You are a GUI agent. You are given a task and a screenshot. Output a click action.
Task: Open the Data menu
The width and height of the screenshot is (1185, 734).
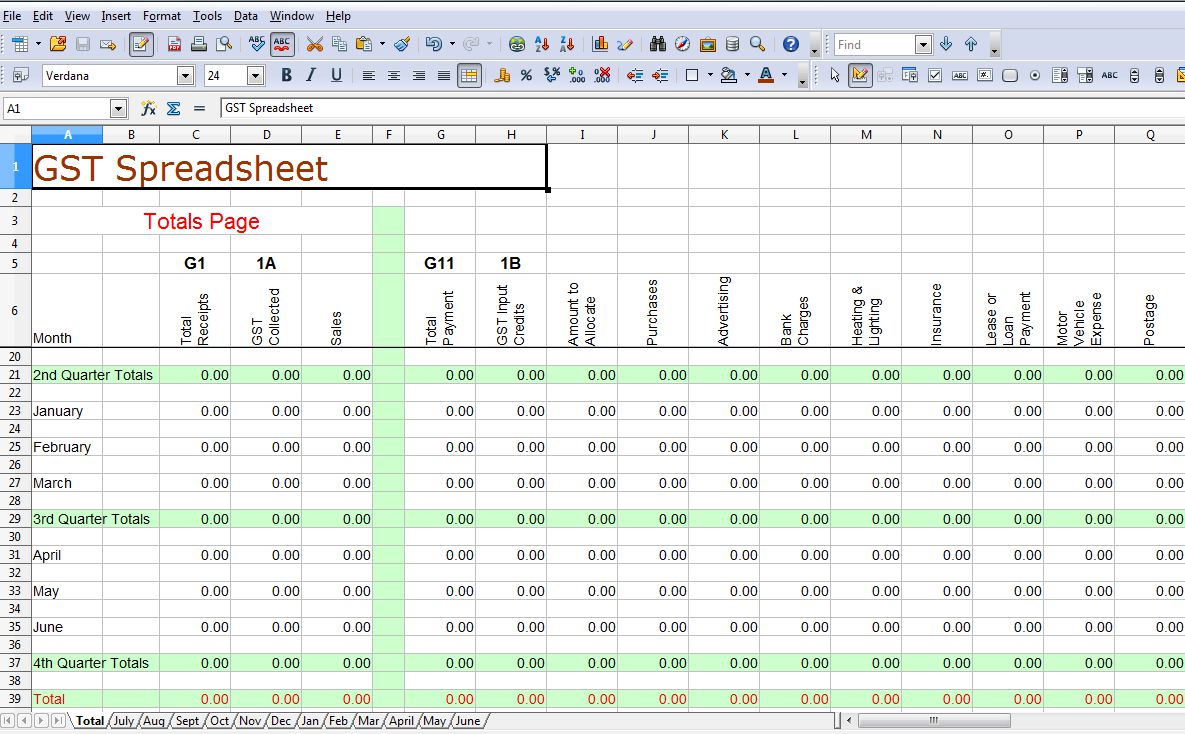[x=245, y=15]
